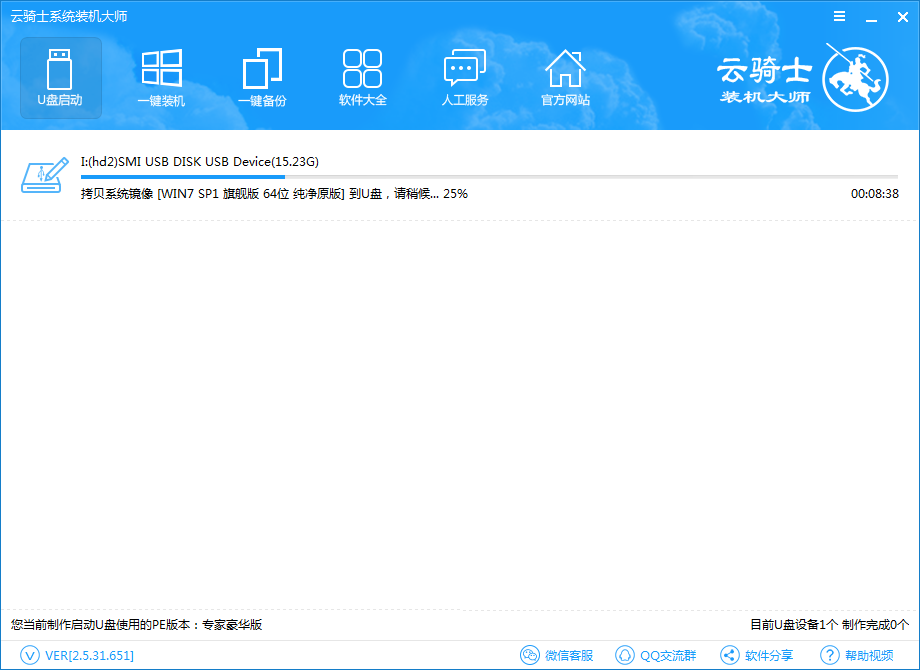Viewport: 920px width, 670px height.
Task: Click the USB disk write icon
Action: 44,175
